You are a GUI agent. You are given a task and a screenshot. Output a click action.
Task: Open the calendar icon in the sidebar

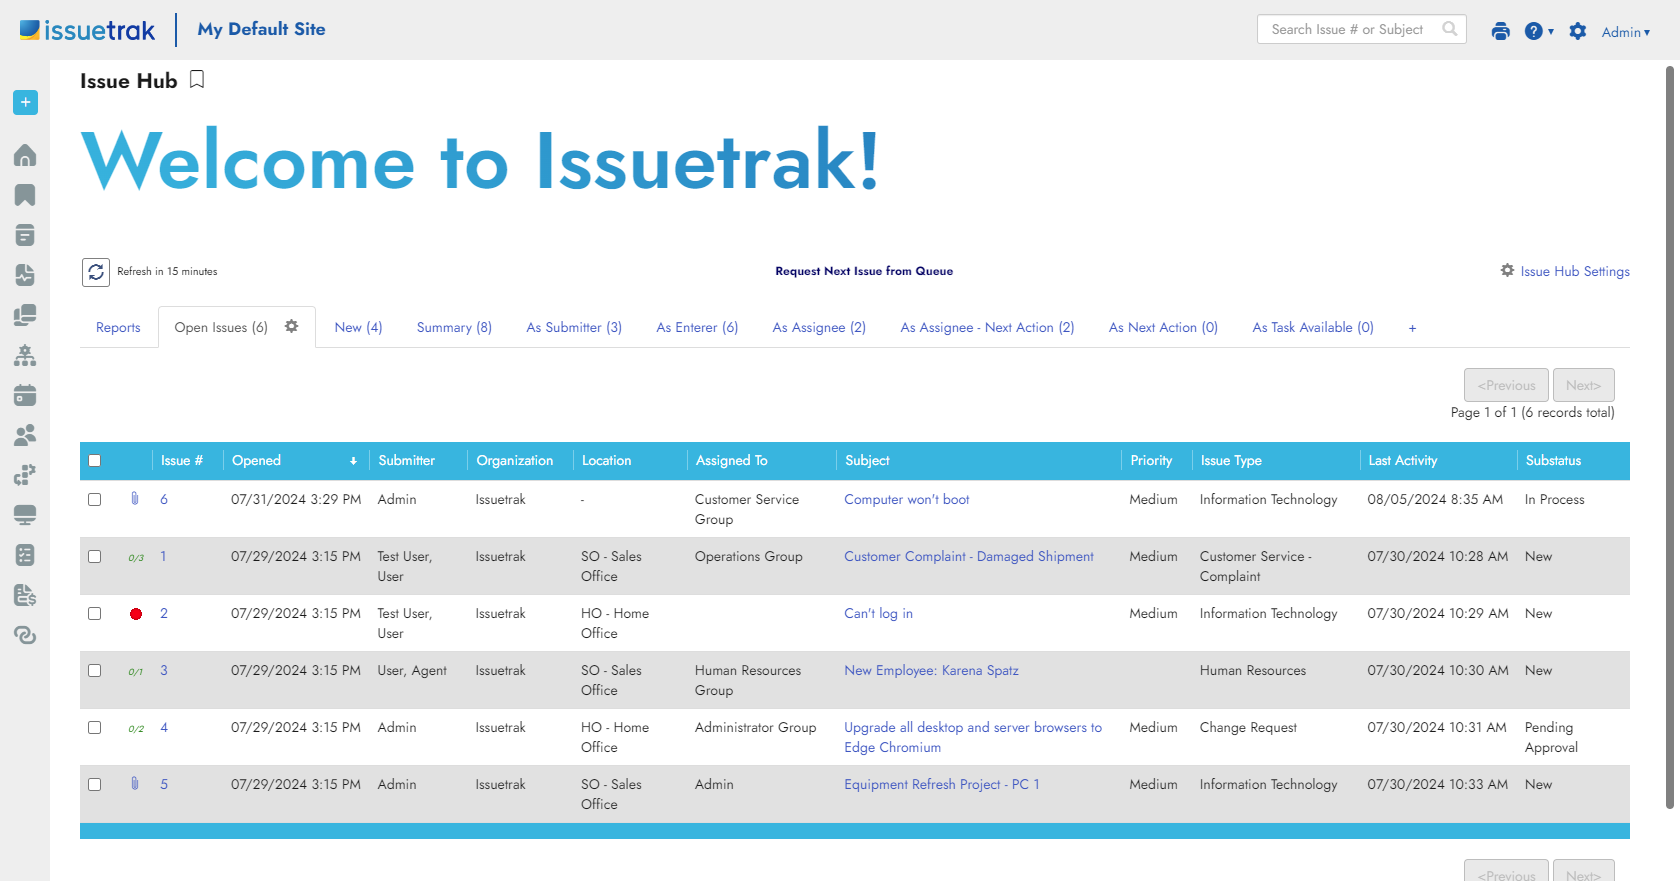(x=25, y=395)
